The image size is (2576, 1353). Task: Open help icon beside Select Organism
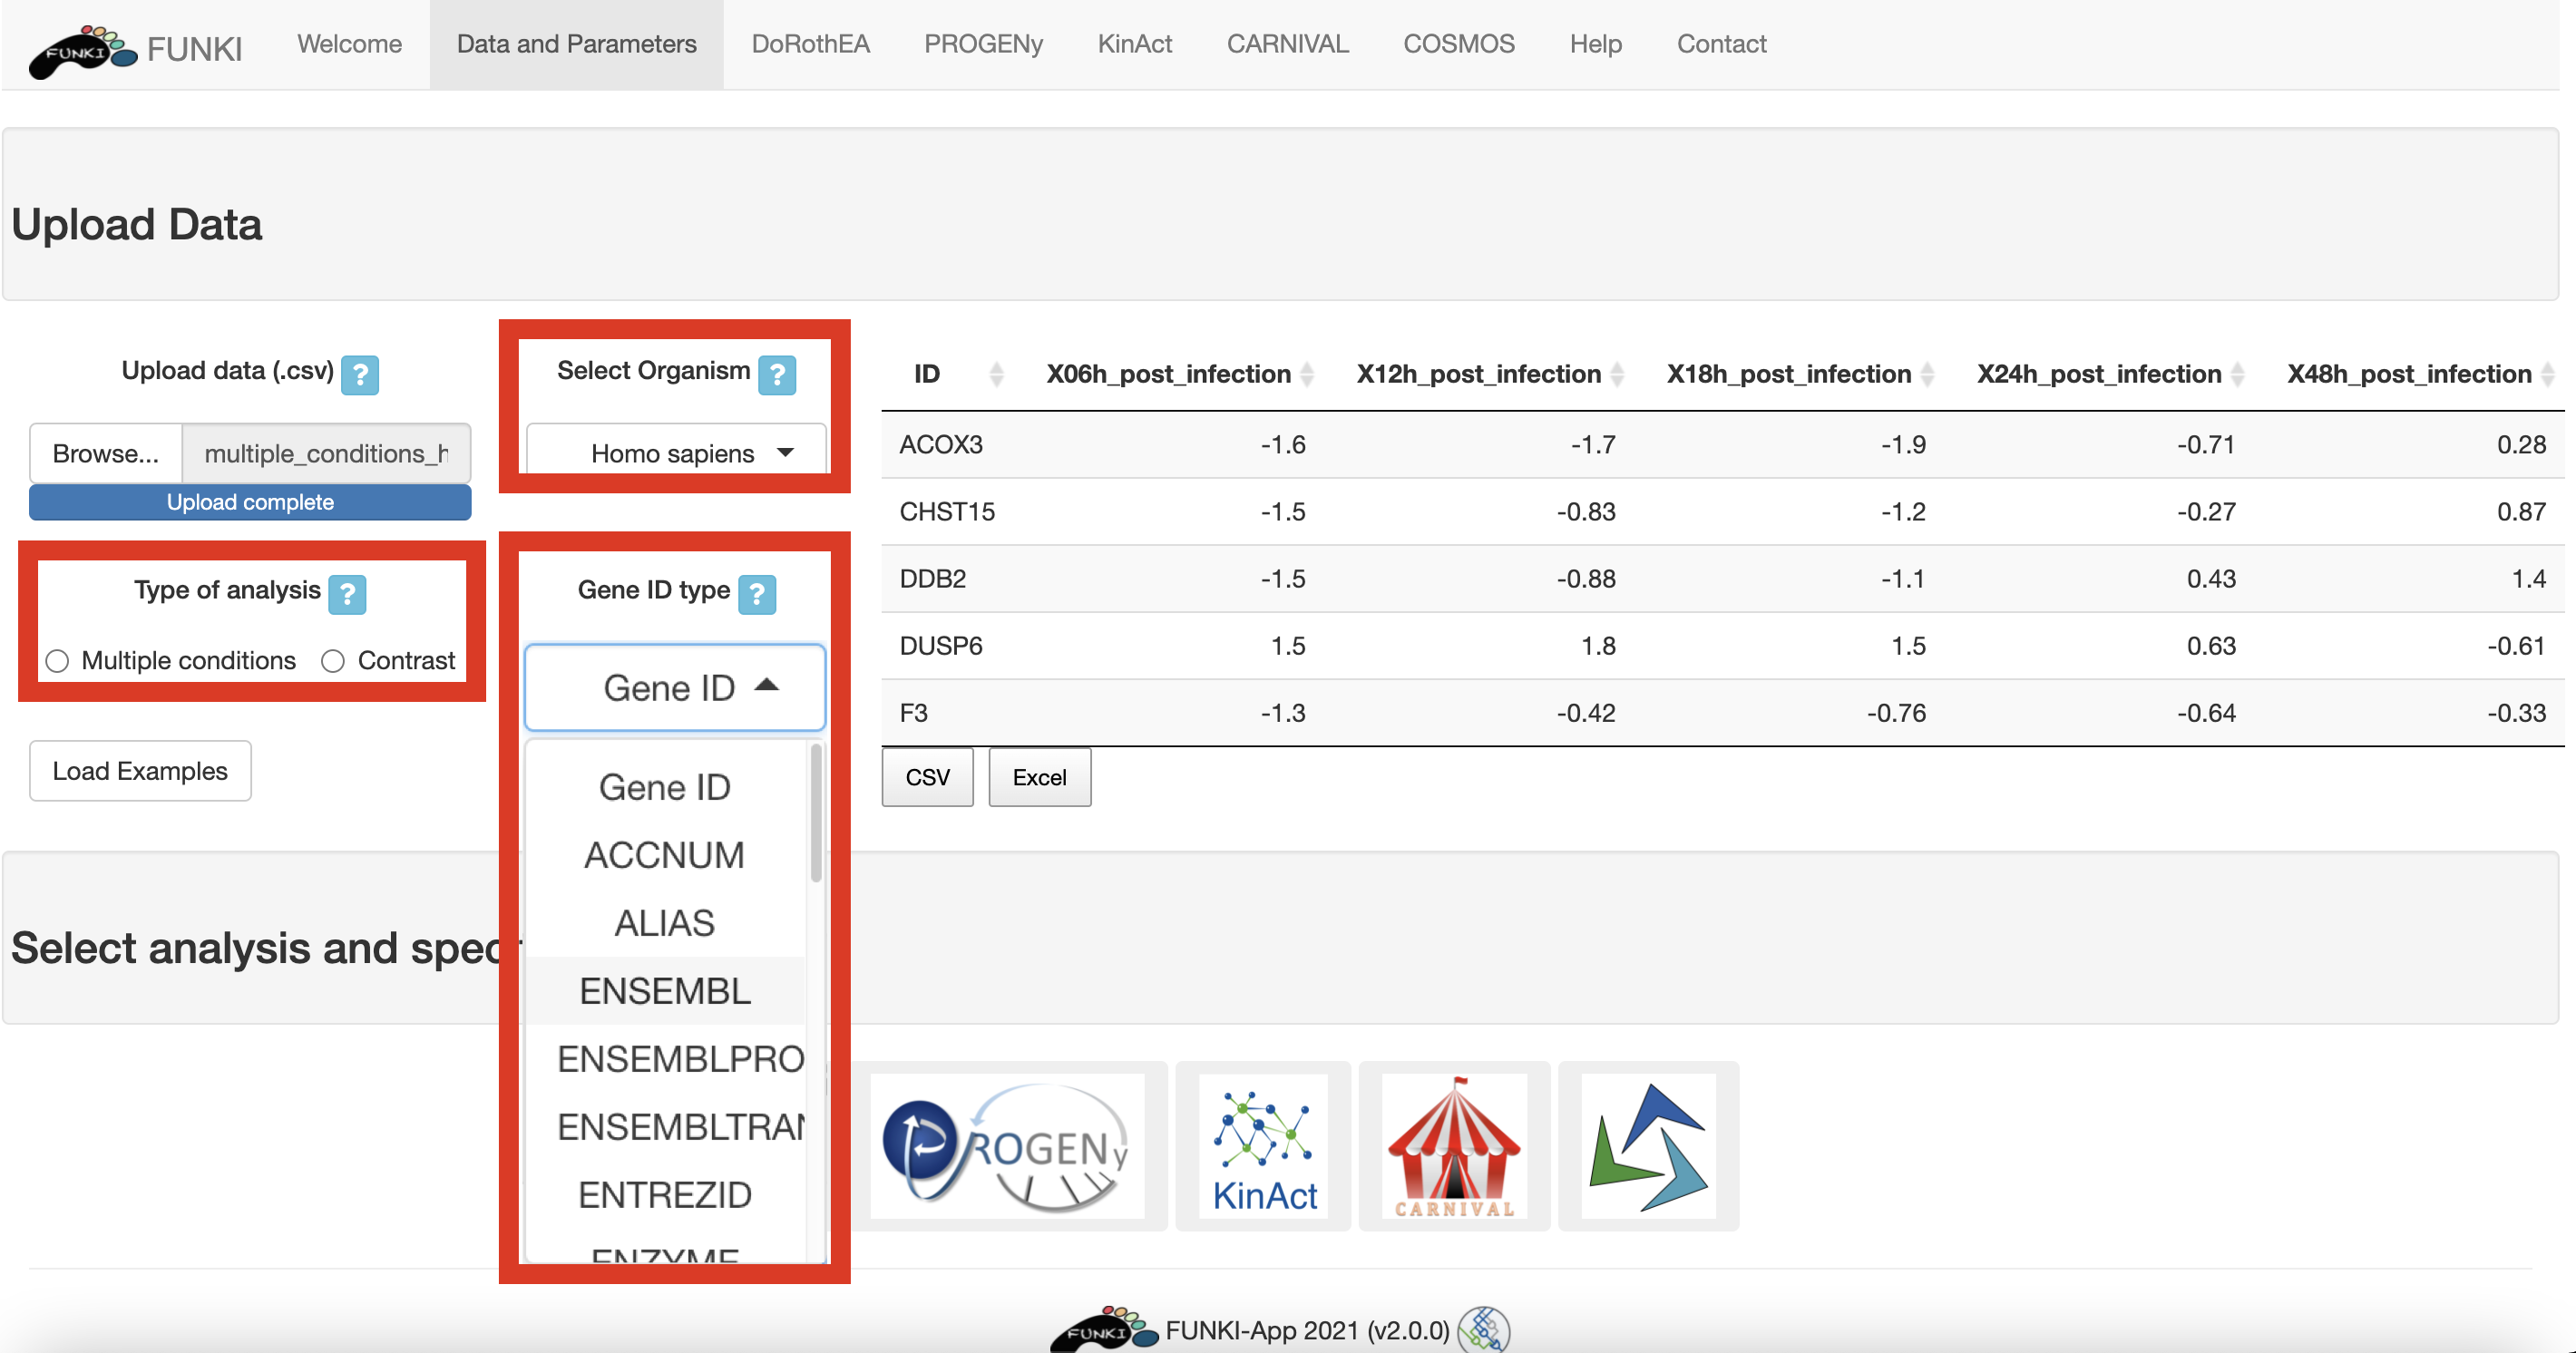click(777, 375)
